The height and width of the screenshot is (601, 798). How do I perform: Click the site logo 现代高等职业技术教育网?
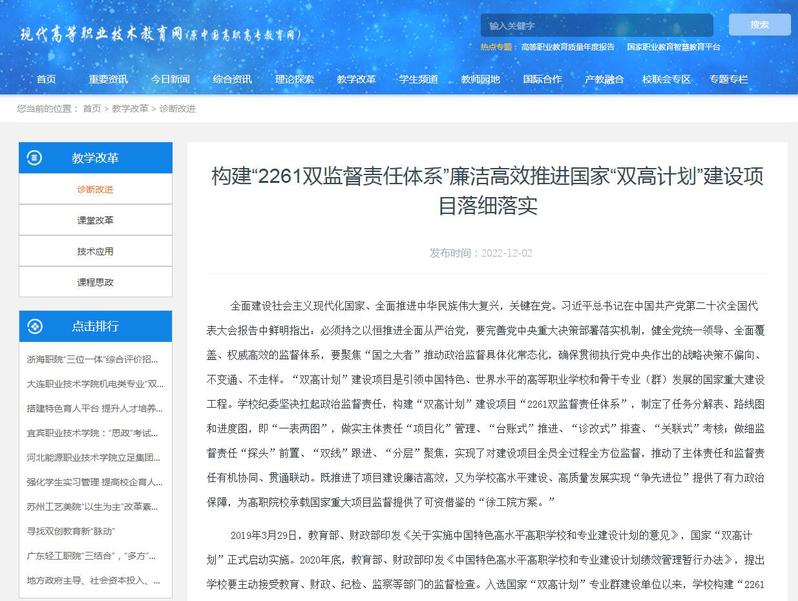pos(160,33)
